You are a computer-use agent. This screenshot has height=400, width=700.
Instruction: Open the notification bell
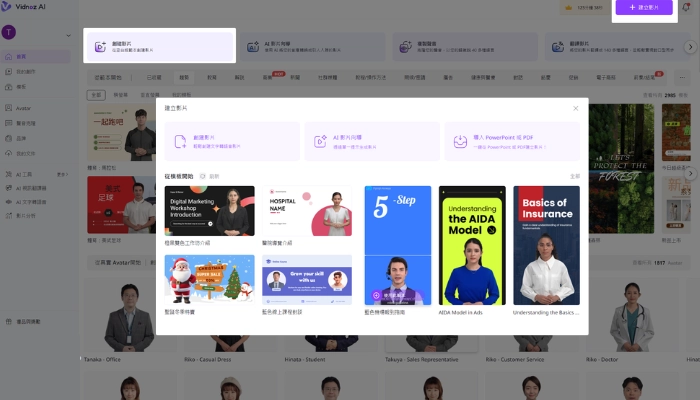(686, 7)
